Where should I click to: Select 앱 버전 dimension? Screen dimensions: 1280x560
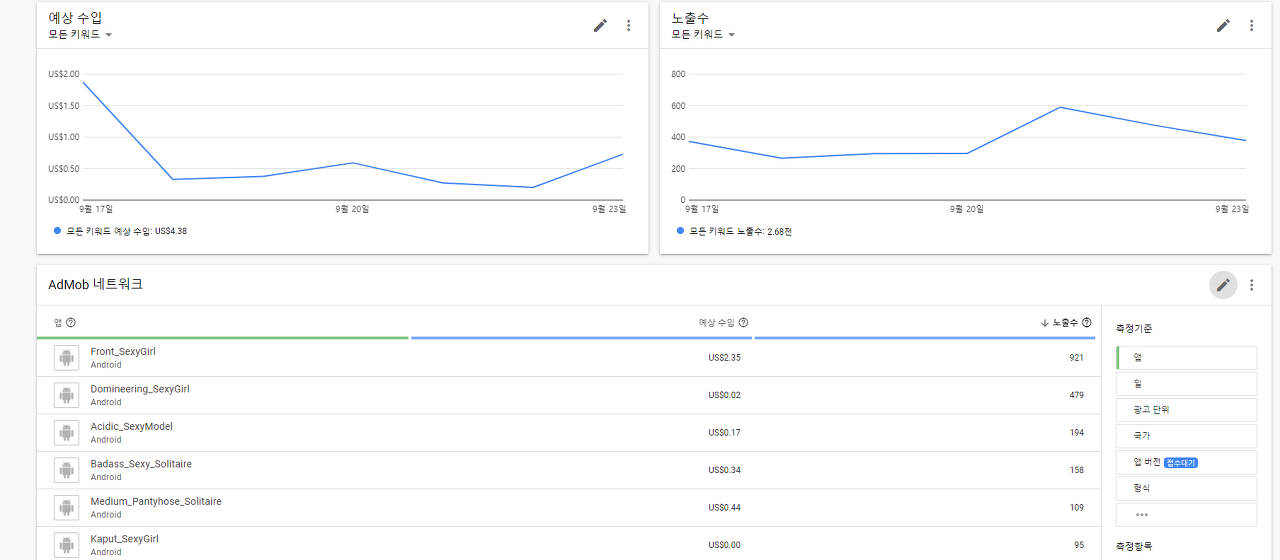click(1186, 462)
